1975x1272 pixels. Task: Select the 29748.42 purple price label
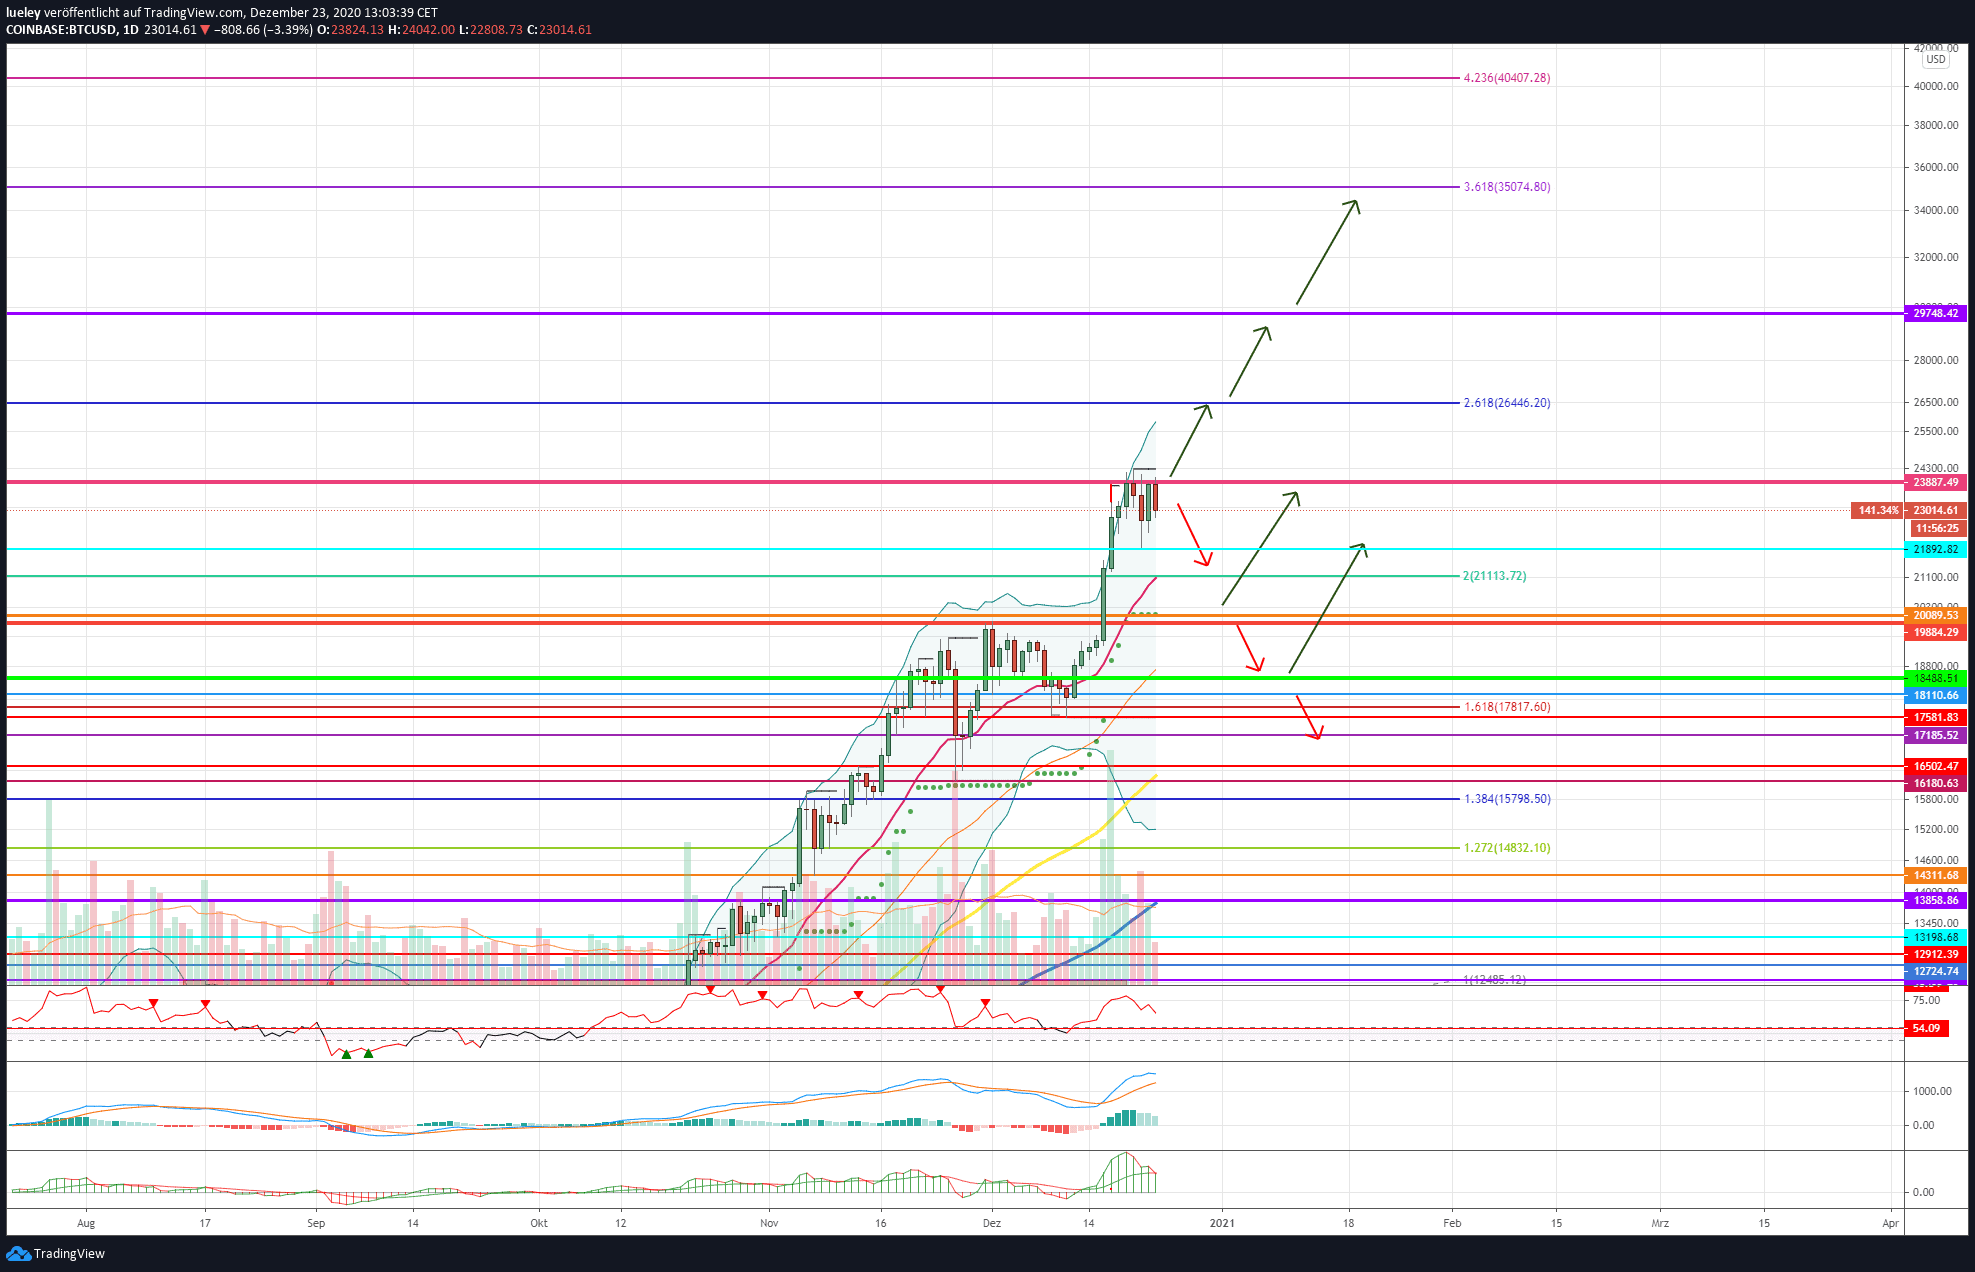point(1936,313)
